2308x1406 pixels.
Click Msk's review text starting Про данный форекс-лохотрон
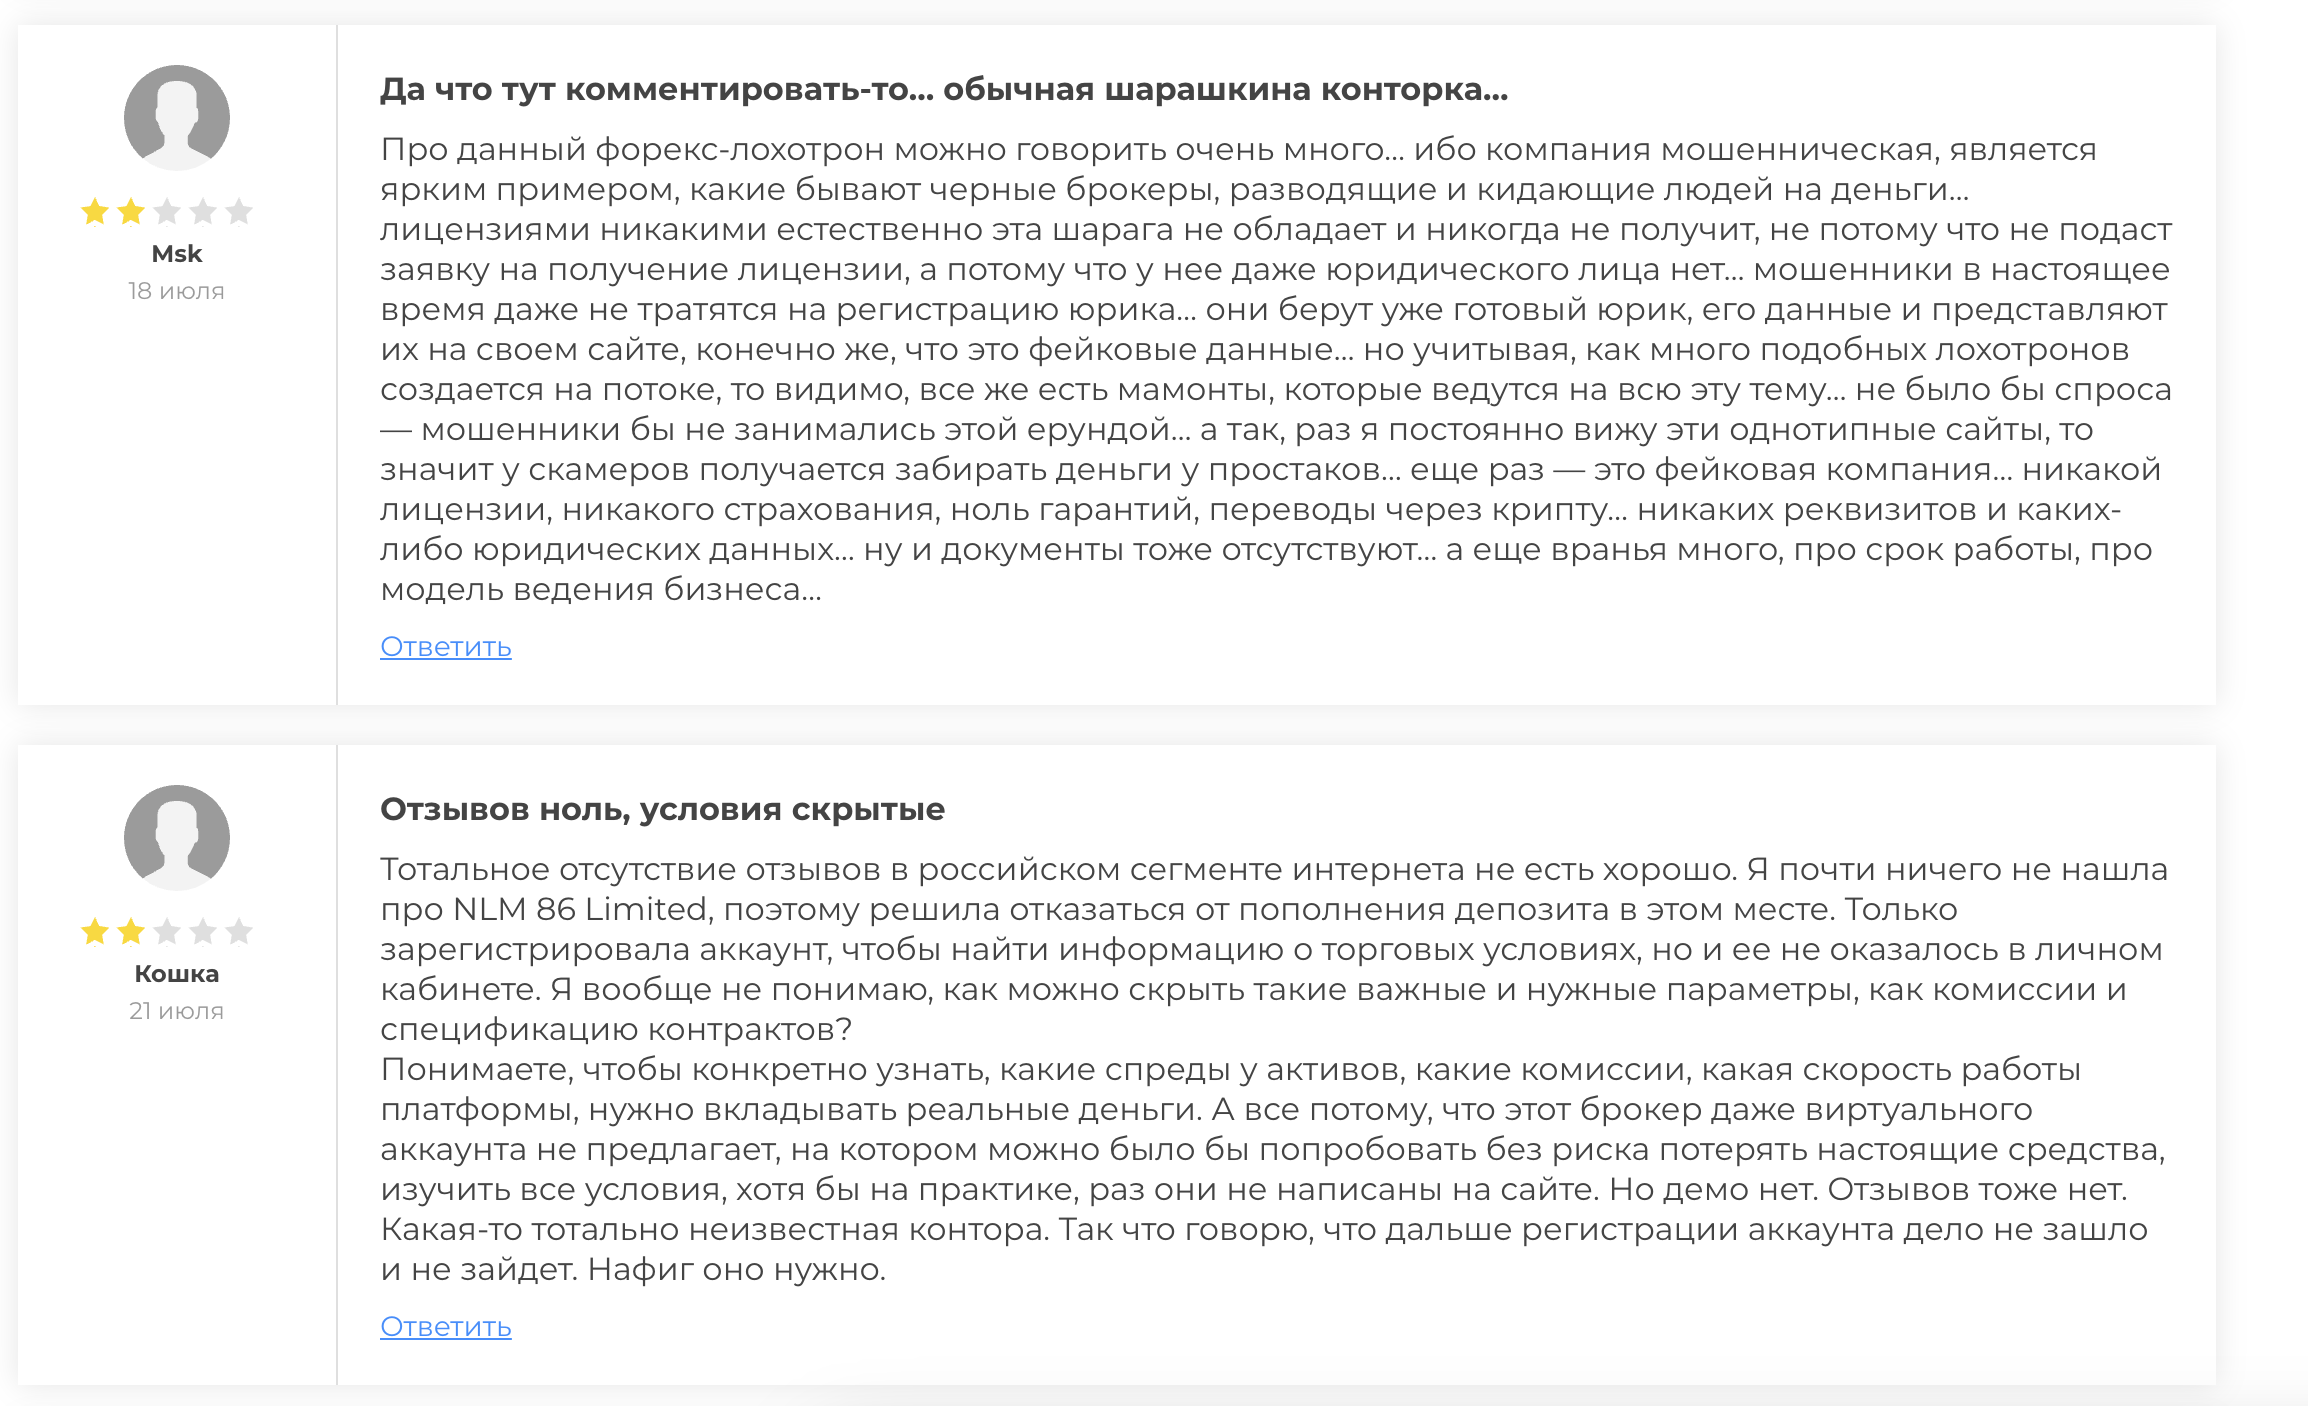(1276, 369)
